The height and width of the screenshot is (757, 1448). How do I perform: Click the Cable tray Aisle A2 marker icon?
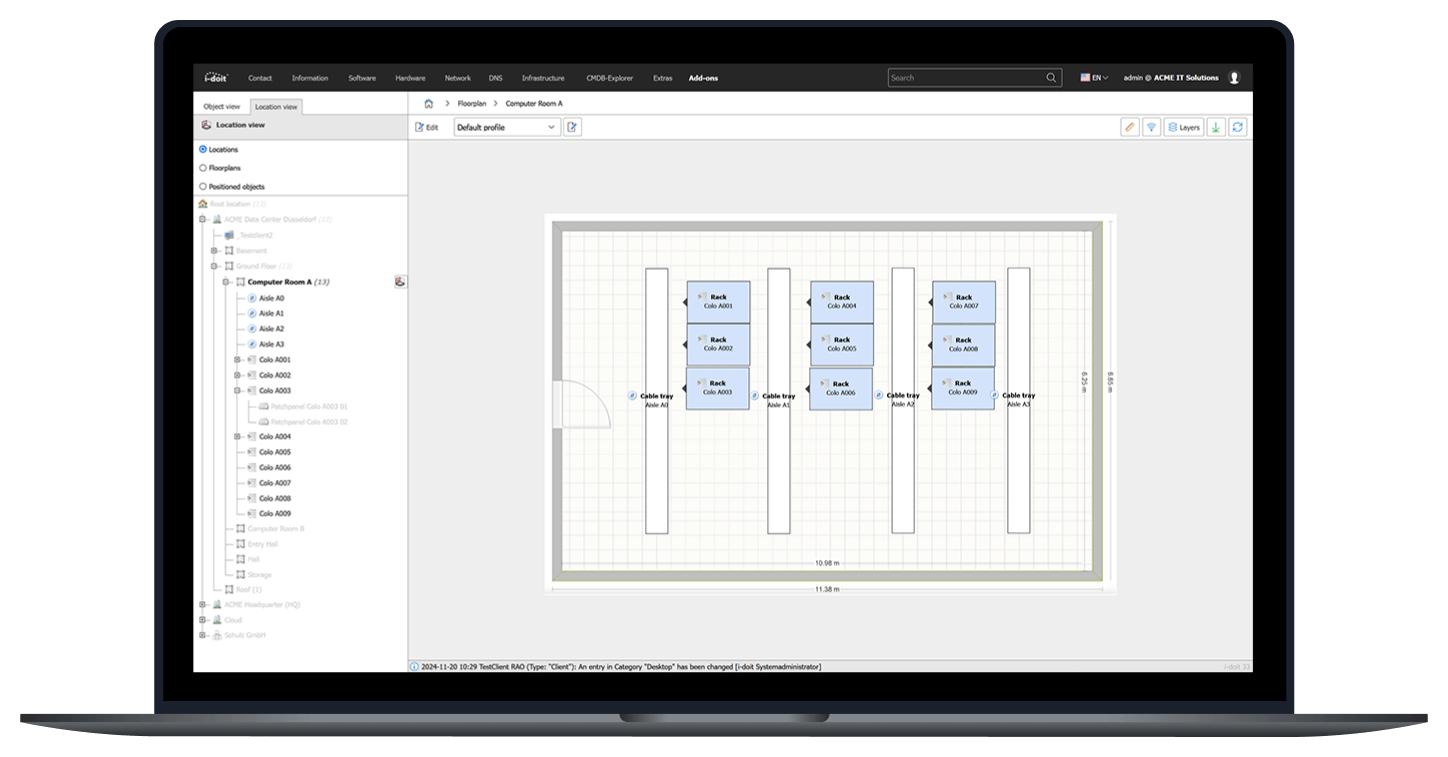tap(879, 396)
